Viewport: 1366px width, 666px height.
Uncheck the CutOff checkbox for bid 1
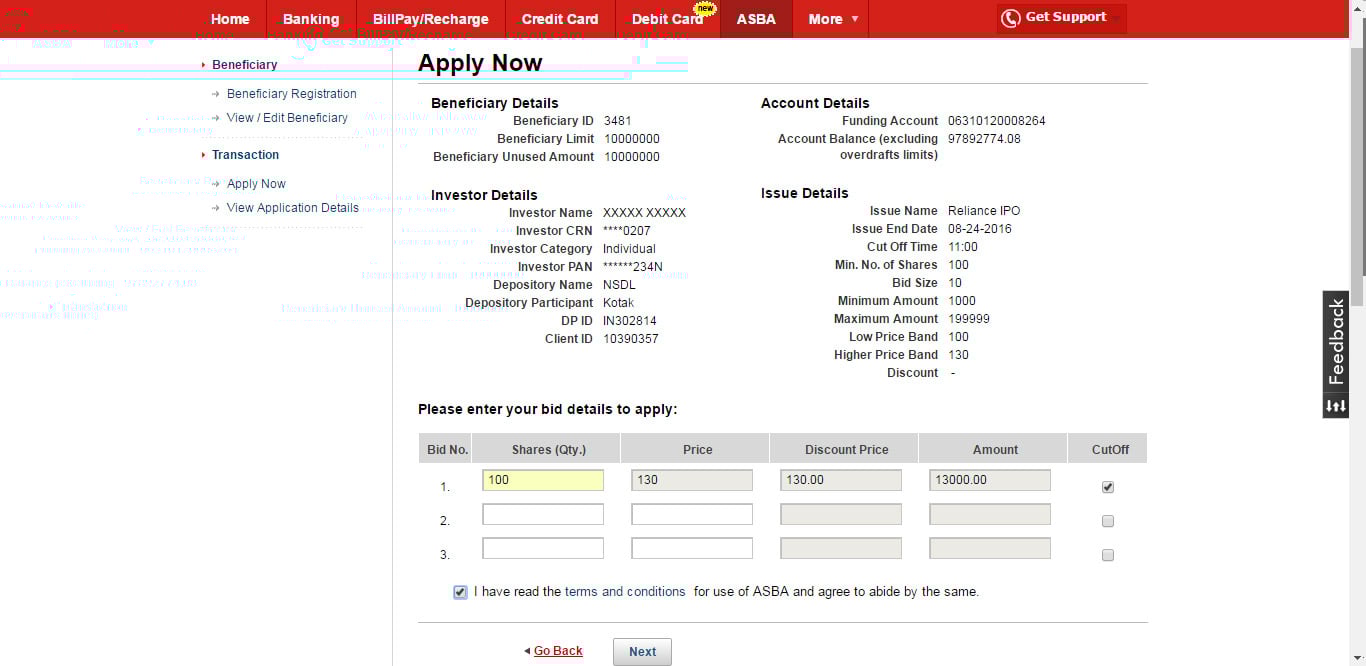coord(1107,487)
